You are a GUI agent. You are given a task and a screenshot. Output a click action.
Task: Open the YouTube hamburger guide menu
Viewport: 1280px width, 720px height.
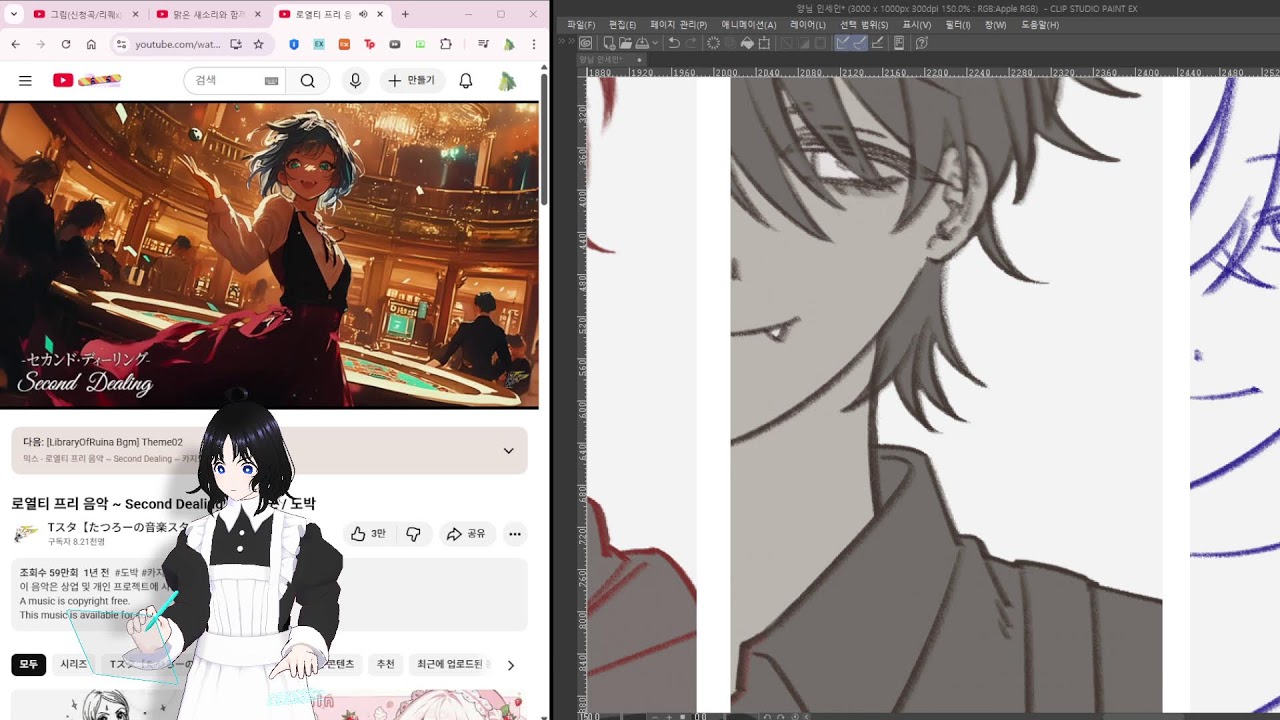tap(25, 80)
